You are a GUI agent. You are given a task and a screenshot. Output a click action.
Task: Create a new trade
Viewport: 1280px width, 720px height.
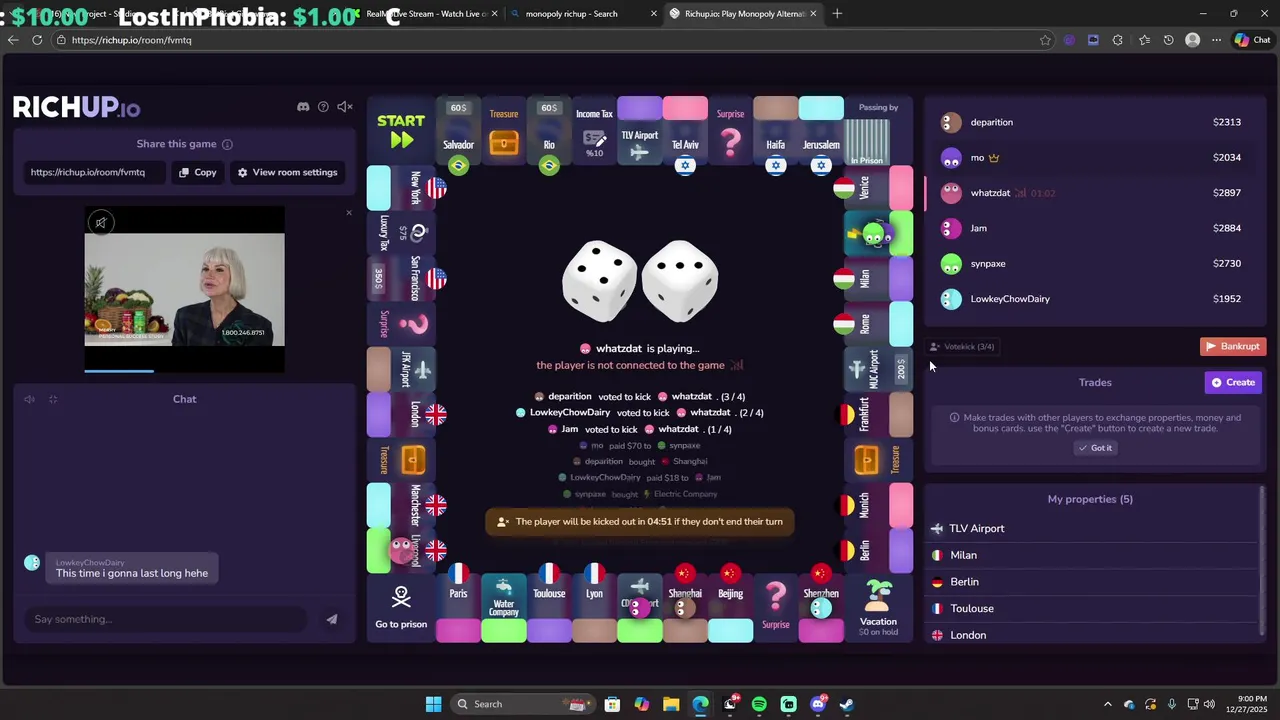pos(1233,382)
